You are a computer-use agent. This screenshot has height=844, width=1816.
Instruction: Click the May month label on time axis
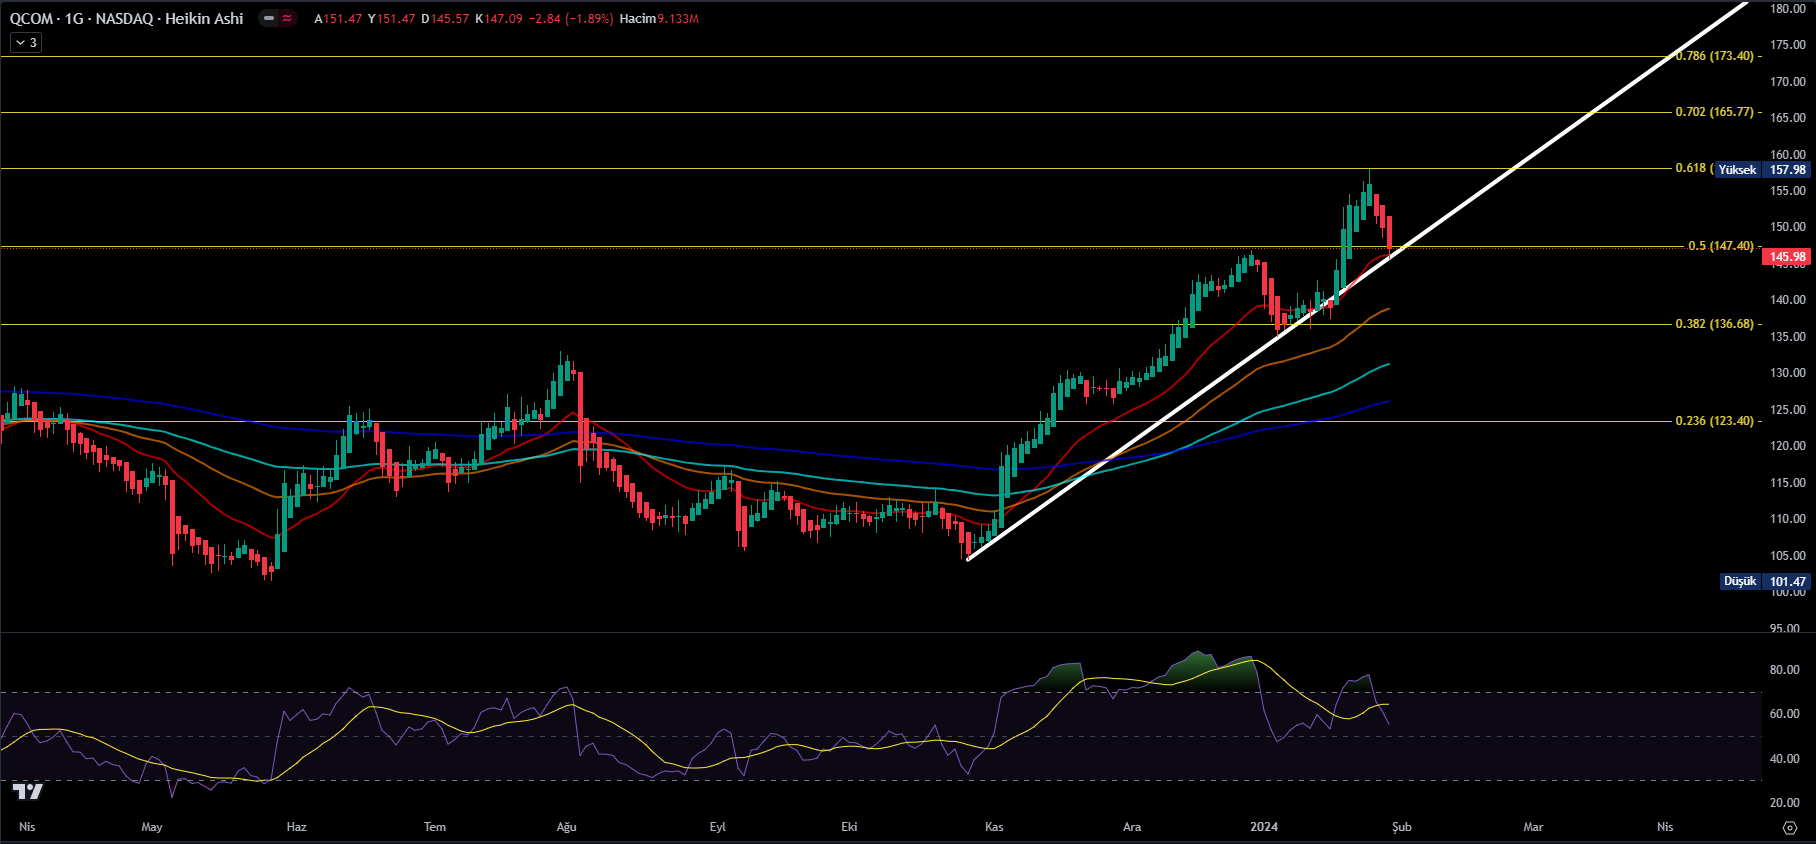tap(152, 827)
